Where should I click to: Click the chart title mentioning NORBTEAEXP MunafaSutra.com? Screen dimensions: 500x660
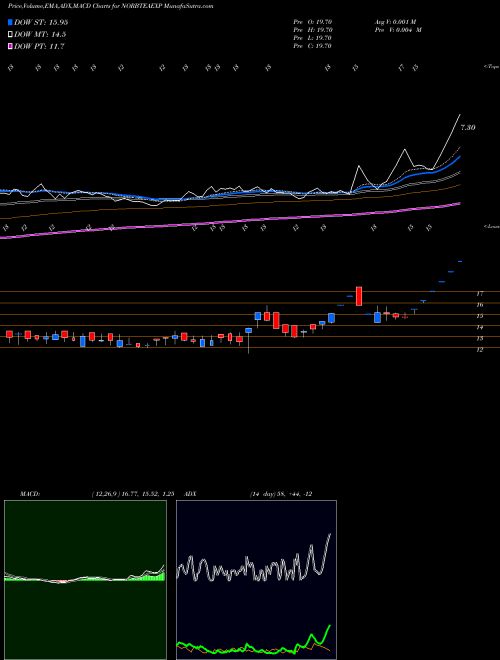pos(111,6)
